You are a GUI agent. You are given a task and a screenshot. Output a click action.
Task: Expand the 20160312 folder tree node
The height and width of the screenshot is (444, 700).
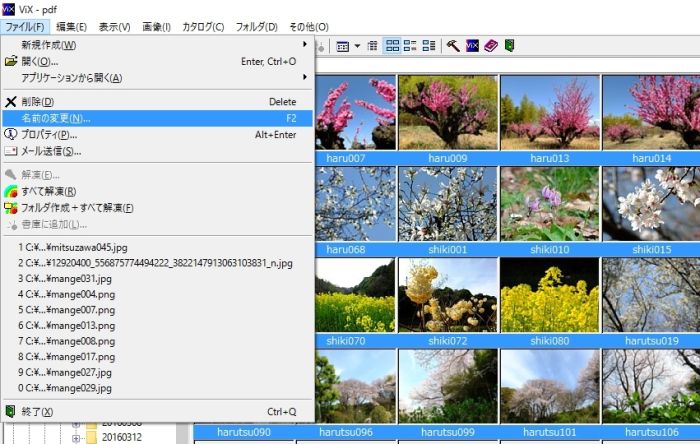[x=76, y=437]
